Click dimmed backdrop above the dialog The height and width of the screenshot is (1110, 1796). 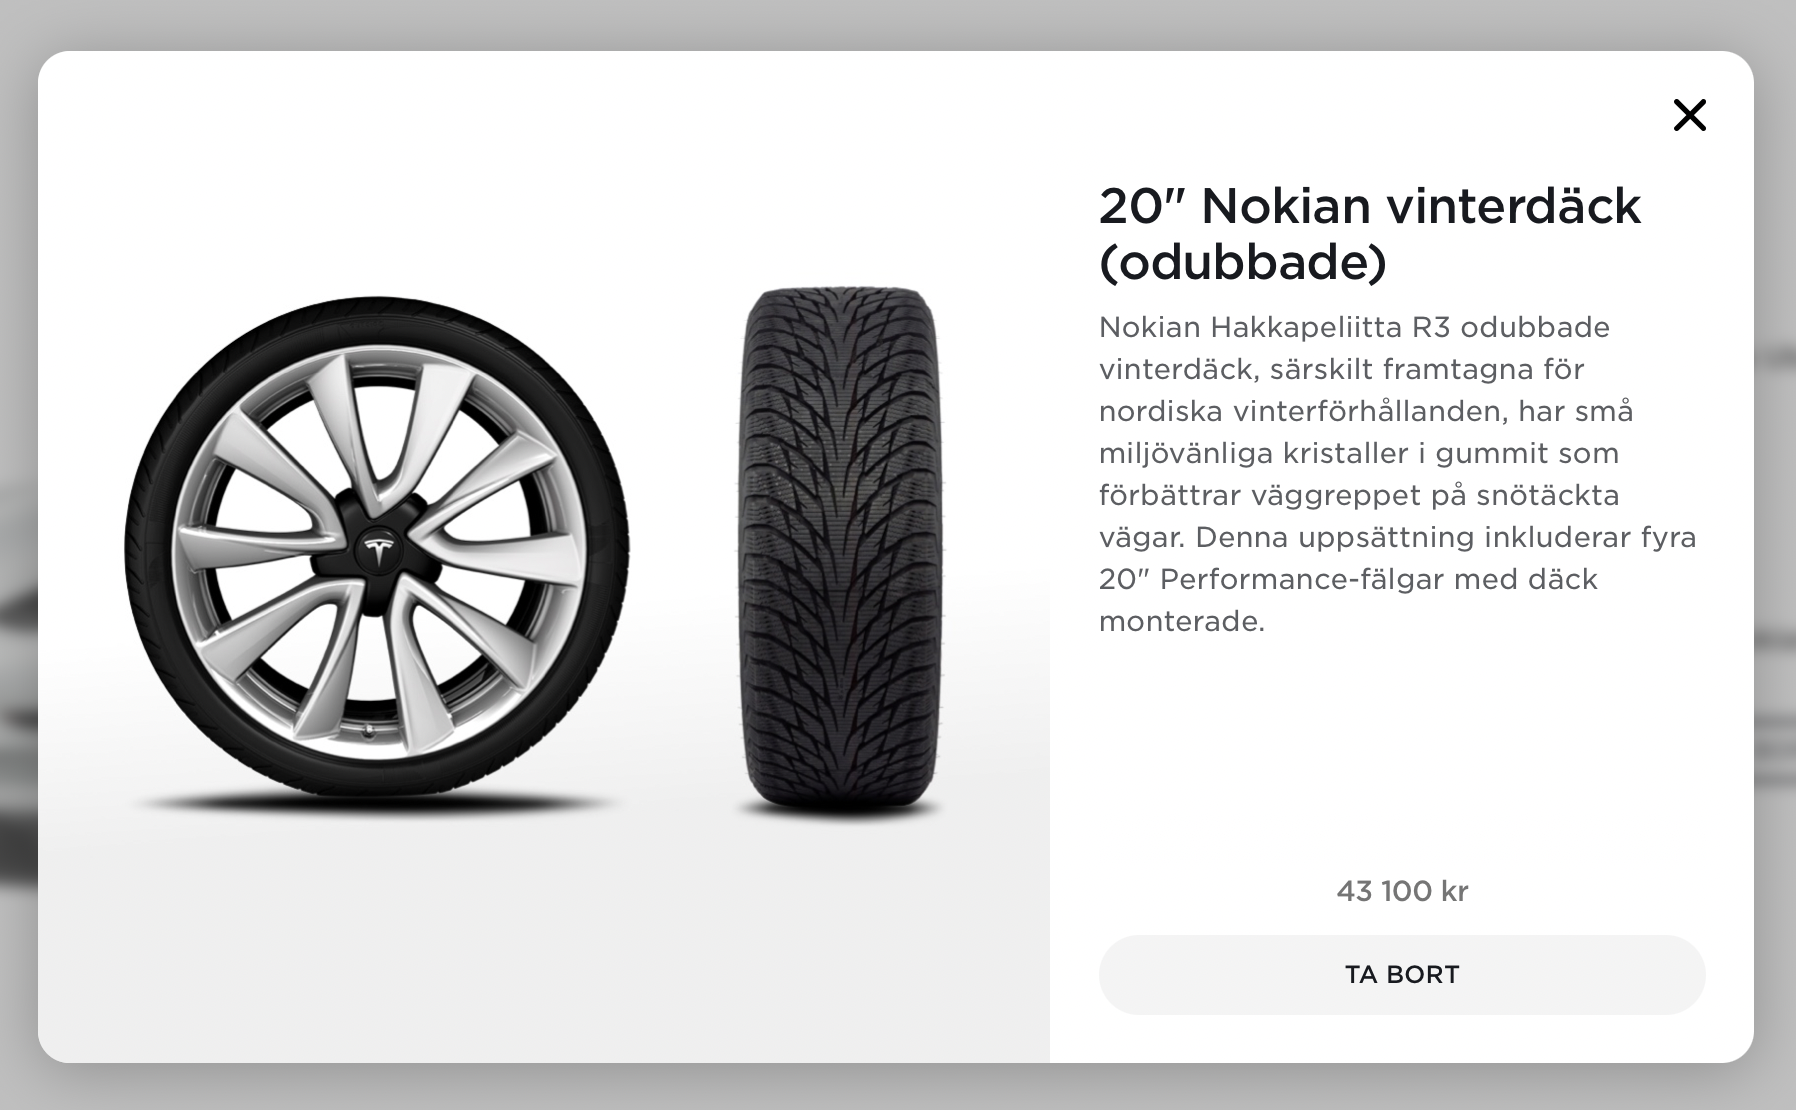(x=898, y=24)
